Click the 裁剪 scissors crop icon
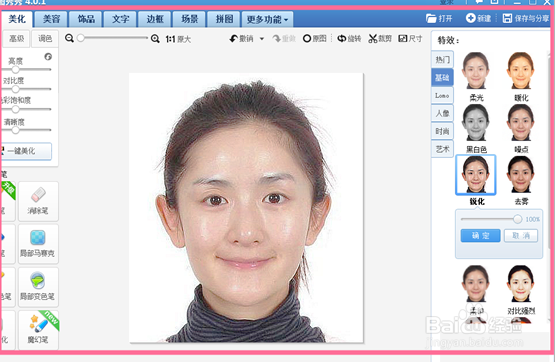 pos(372,39)
